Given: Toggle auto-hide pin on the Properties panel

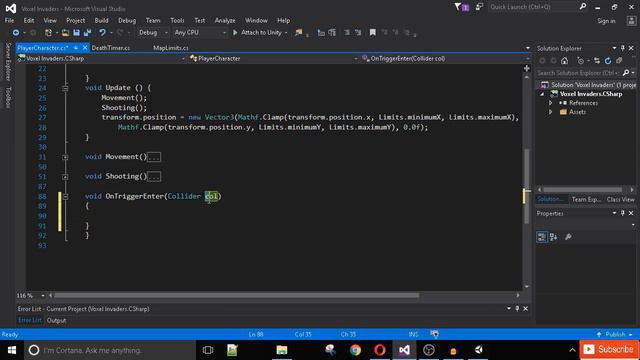Looking at the screenshot, I should (x=622, y=213).
